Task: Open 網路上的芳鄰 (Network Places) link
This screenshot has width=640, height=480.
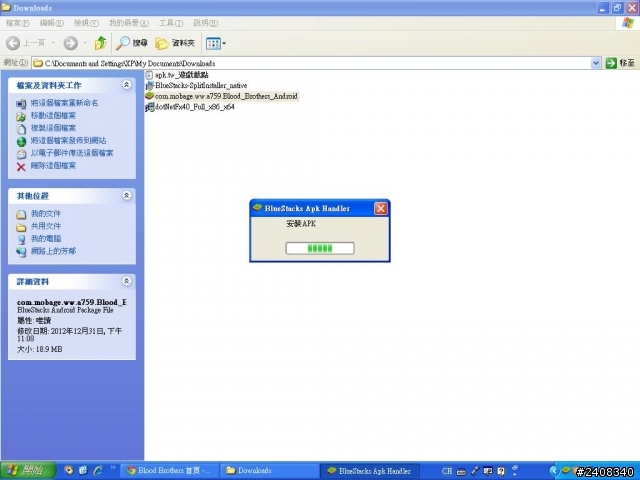Action: tap(53, 251)
